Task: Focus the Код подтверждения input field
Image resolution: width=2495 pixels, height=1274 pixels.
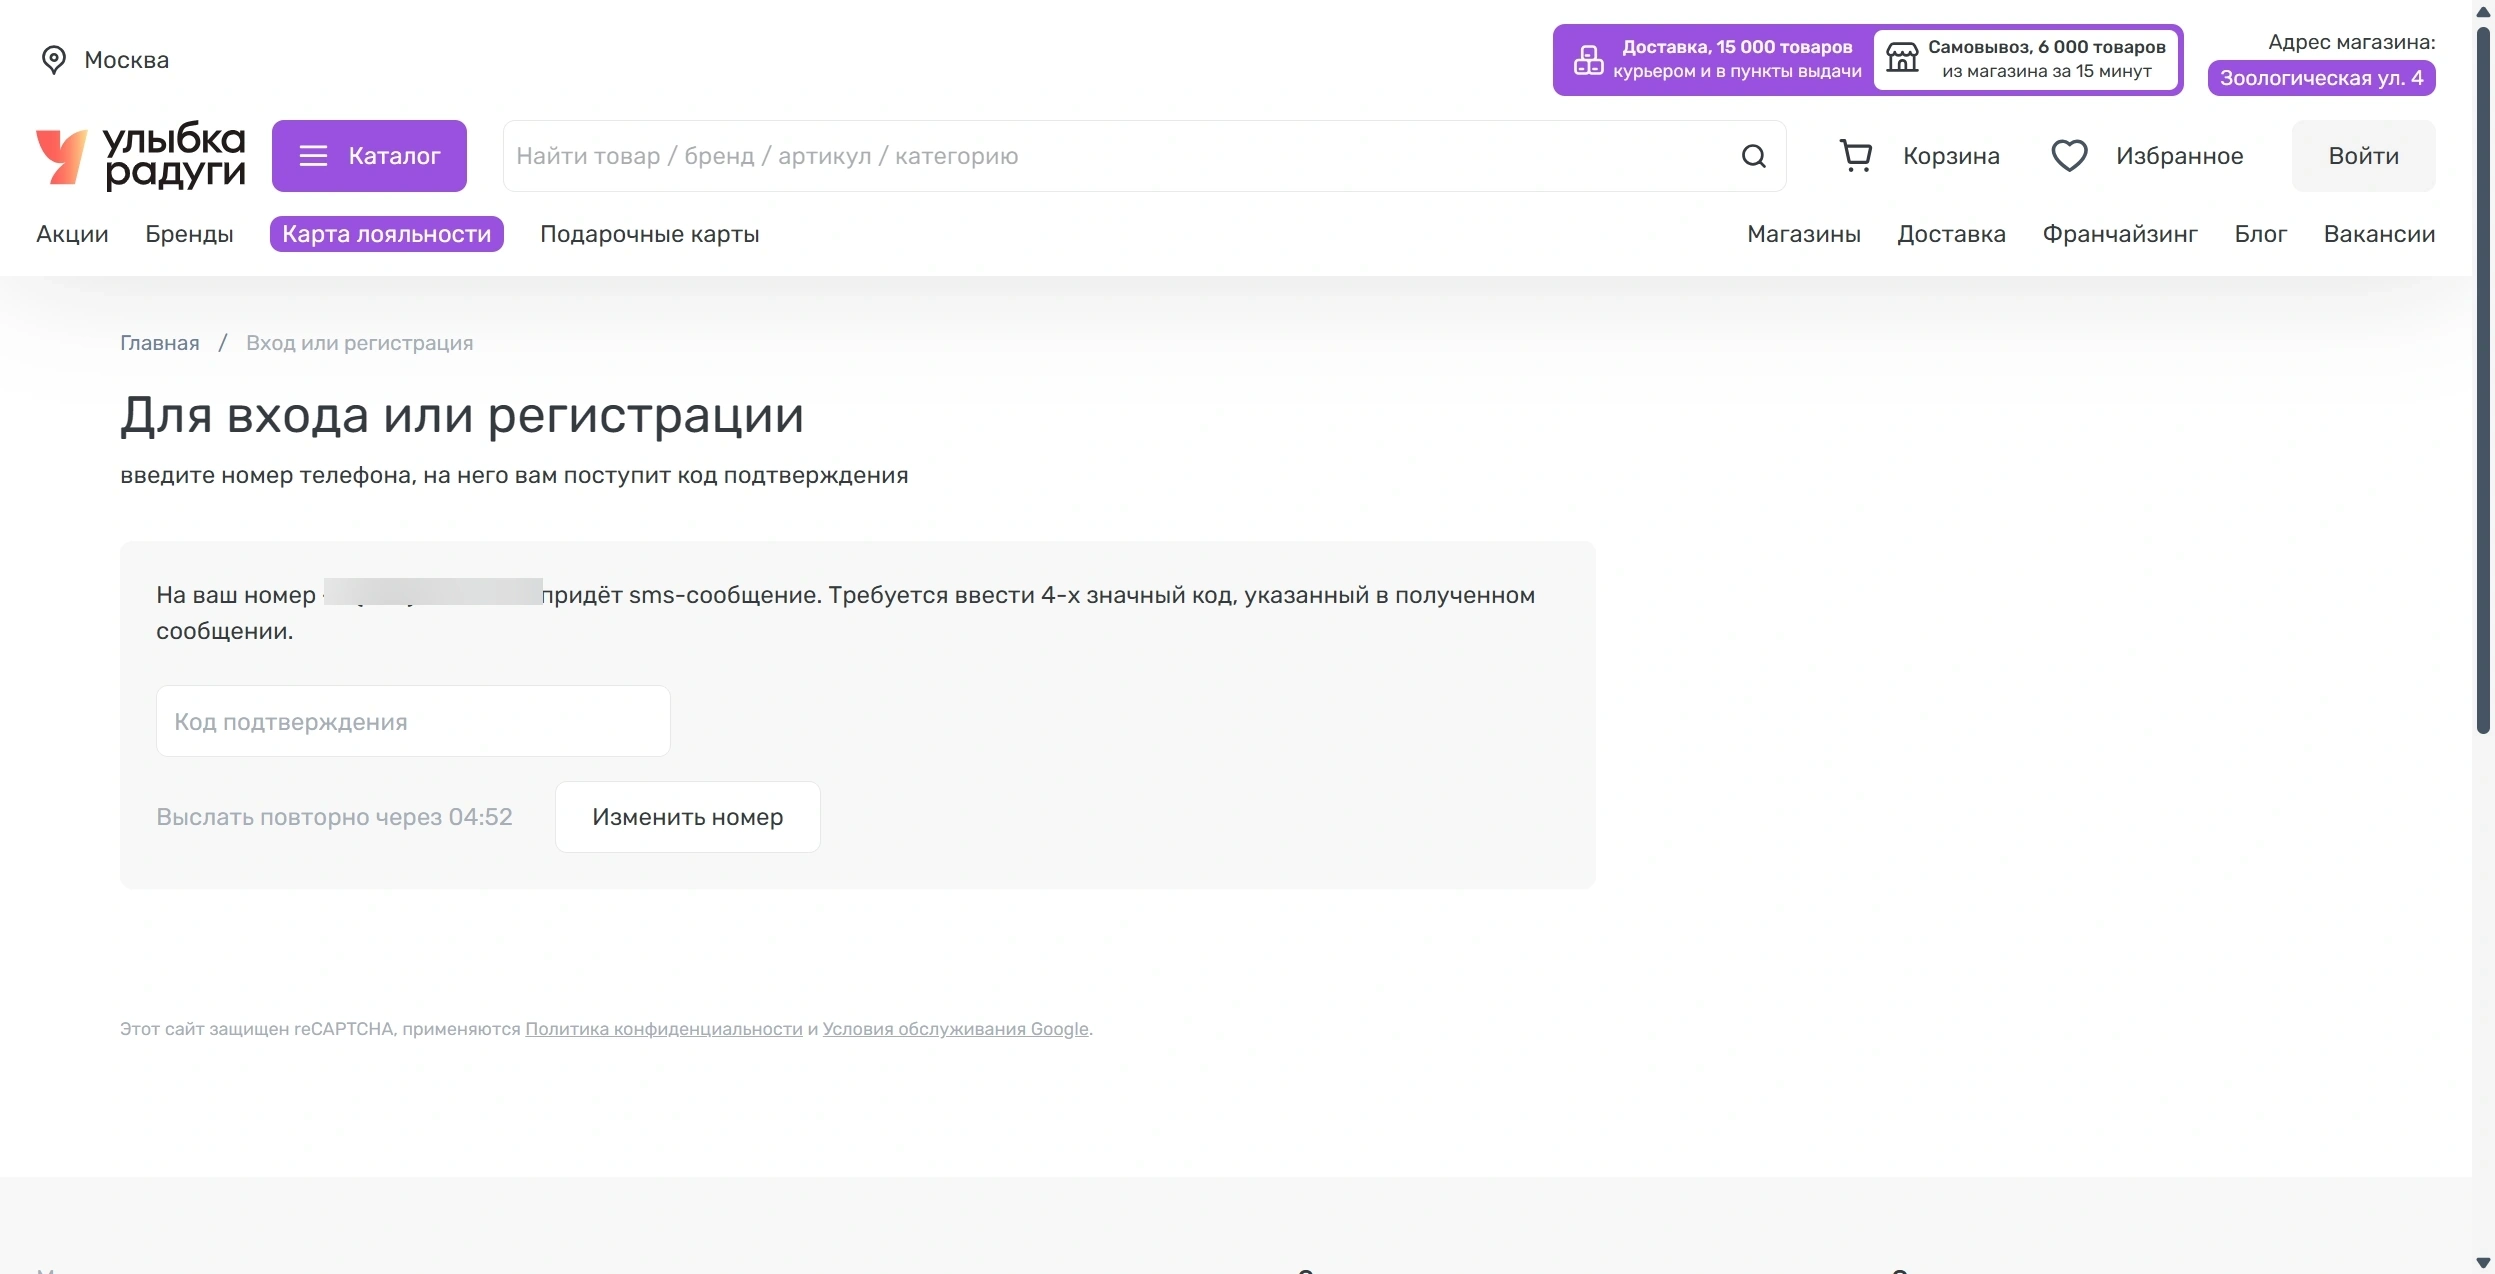Action: coord(413,721)
